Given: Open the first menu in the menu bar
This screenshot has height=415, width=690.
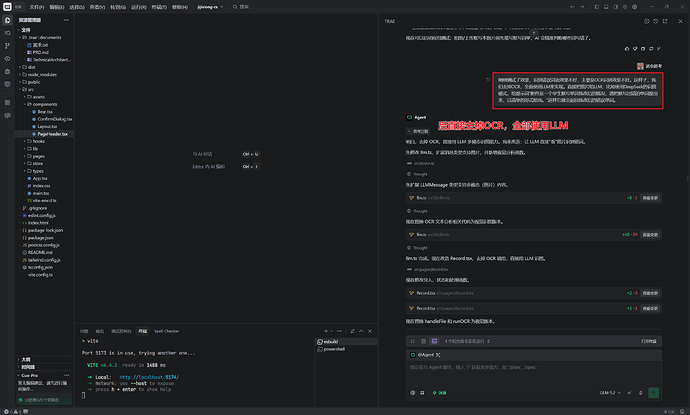Looking at the screenshot, I should [37, 7].
